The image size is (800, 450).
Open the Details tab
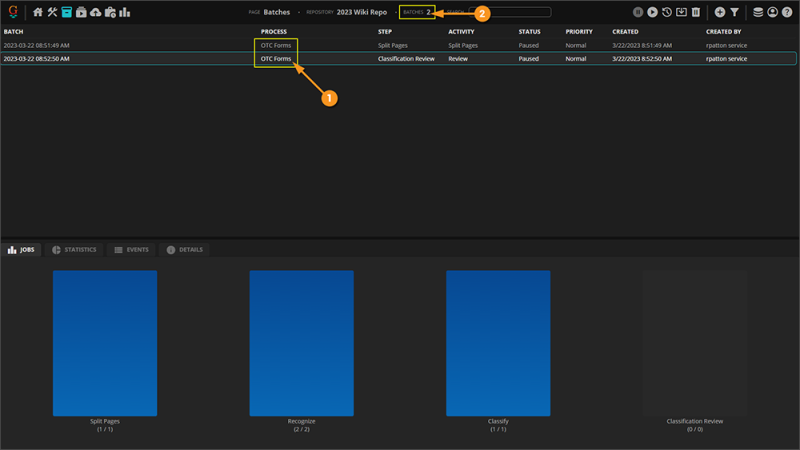coord(184,250)
